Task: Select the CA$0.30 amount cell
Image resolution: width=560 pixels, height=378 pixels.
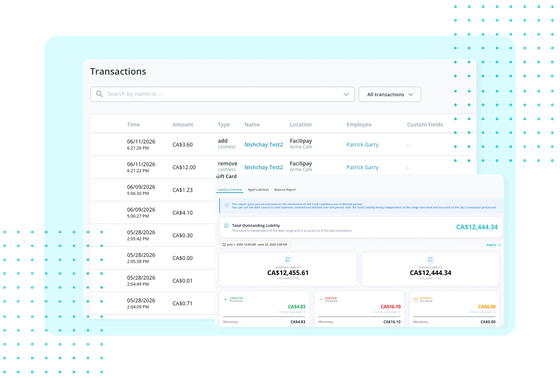Action: [x=182, y=235]
